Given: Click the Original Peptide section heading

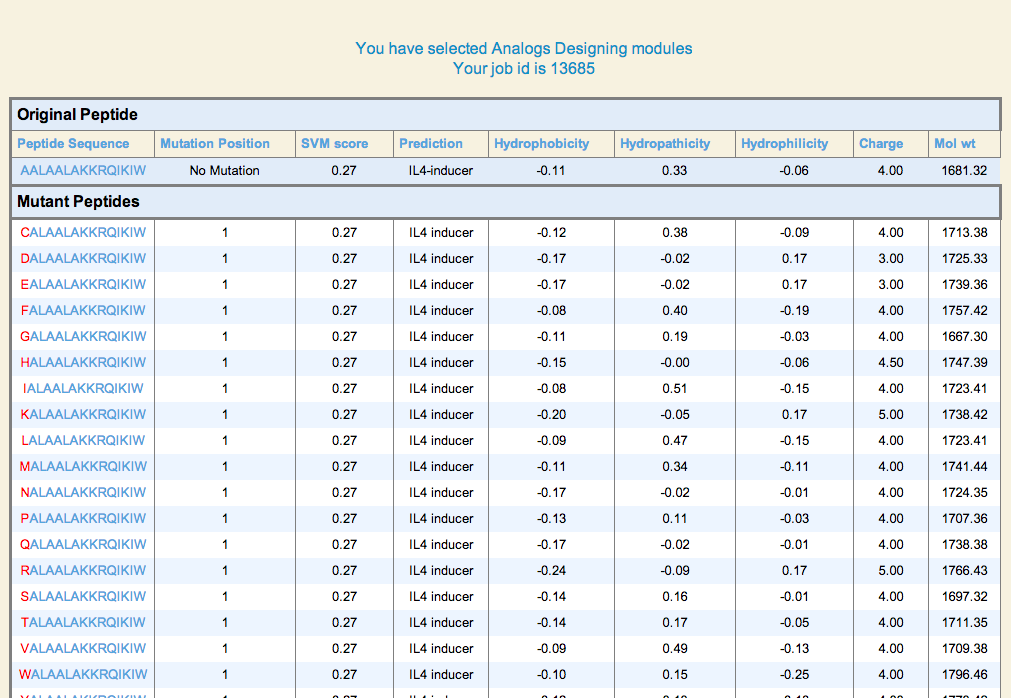Looking at the screenshot, I should pyautogui.click(x=77, y=114).
